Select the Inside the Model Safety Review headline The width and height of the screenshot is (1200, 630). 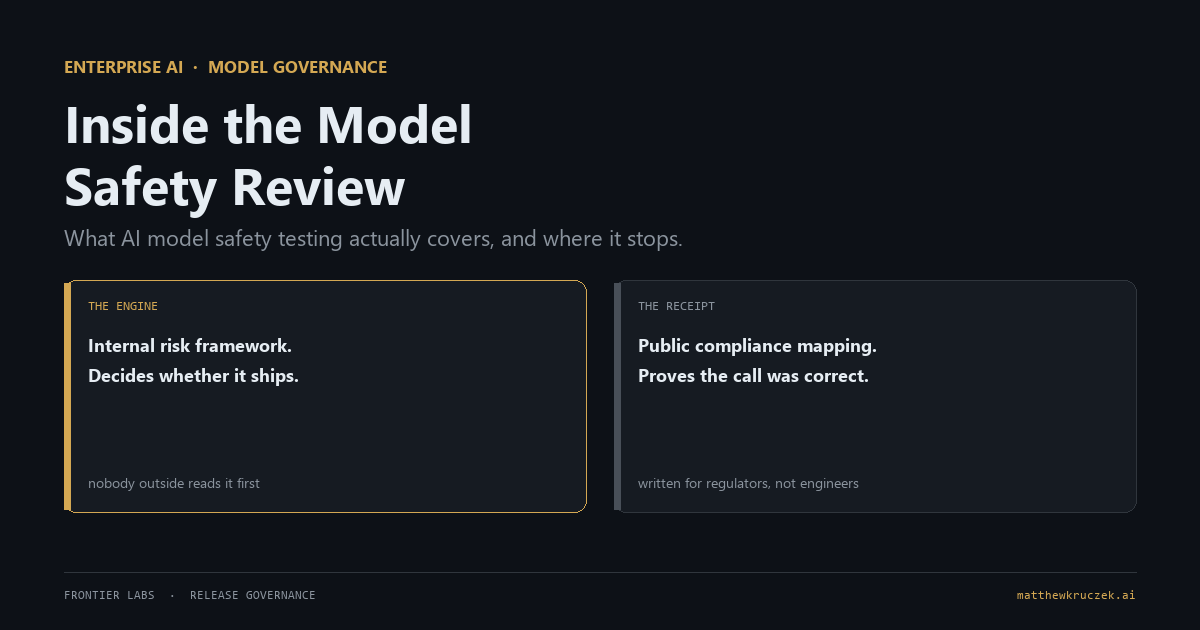[x=268, y=157]
